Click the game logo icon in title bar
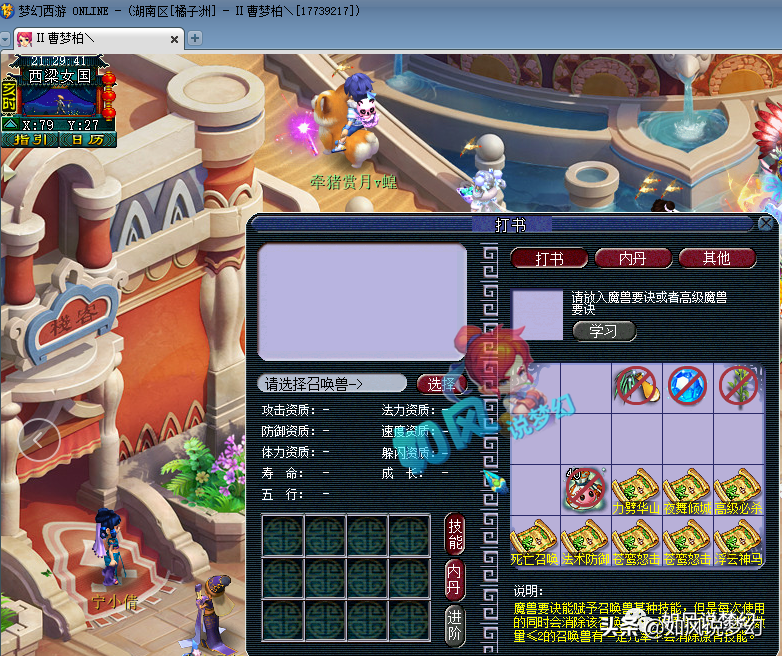The image size is (782, 656). [x=7, y=10]
